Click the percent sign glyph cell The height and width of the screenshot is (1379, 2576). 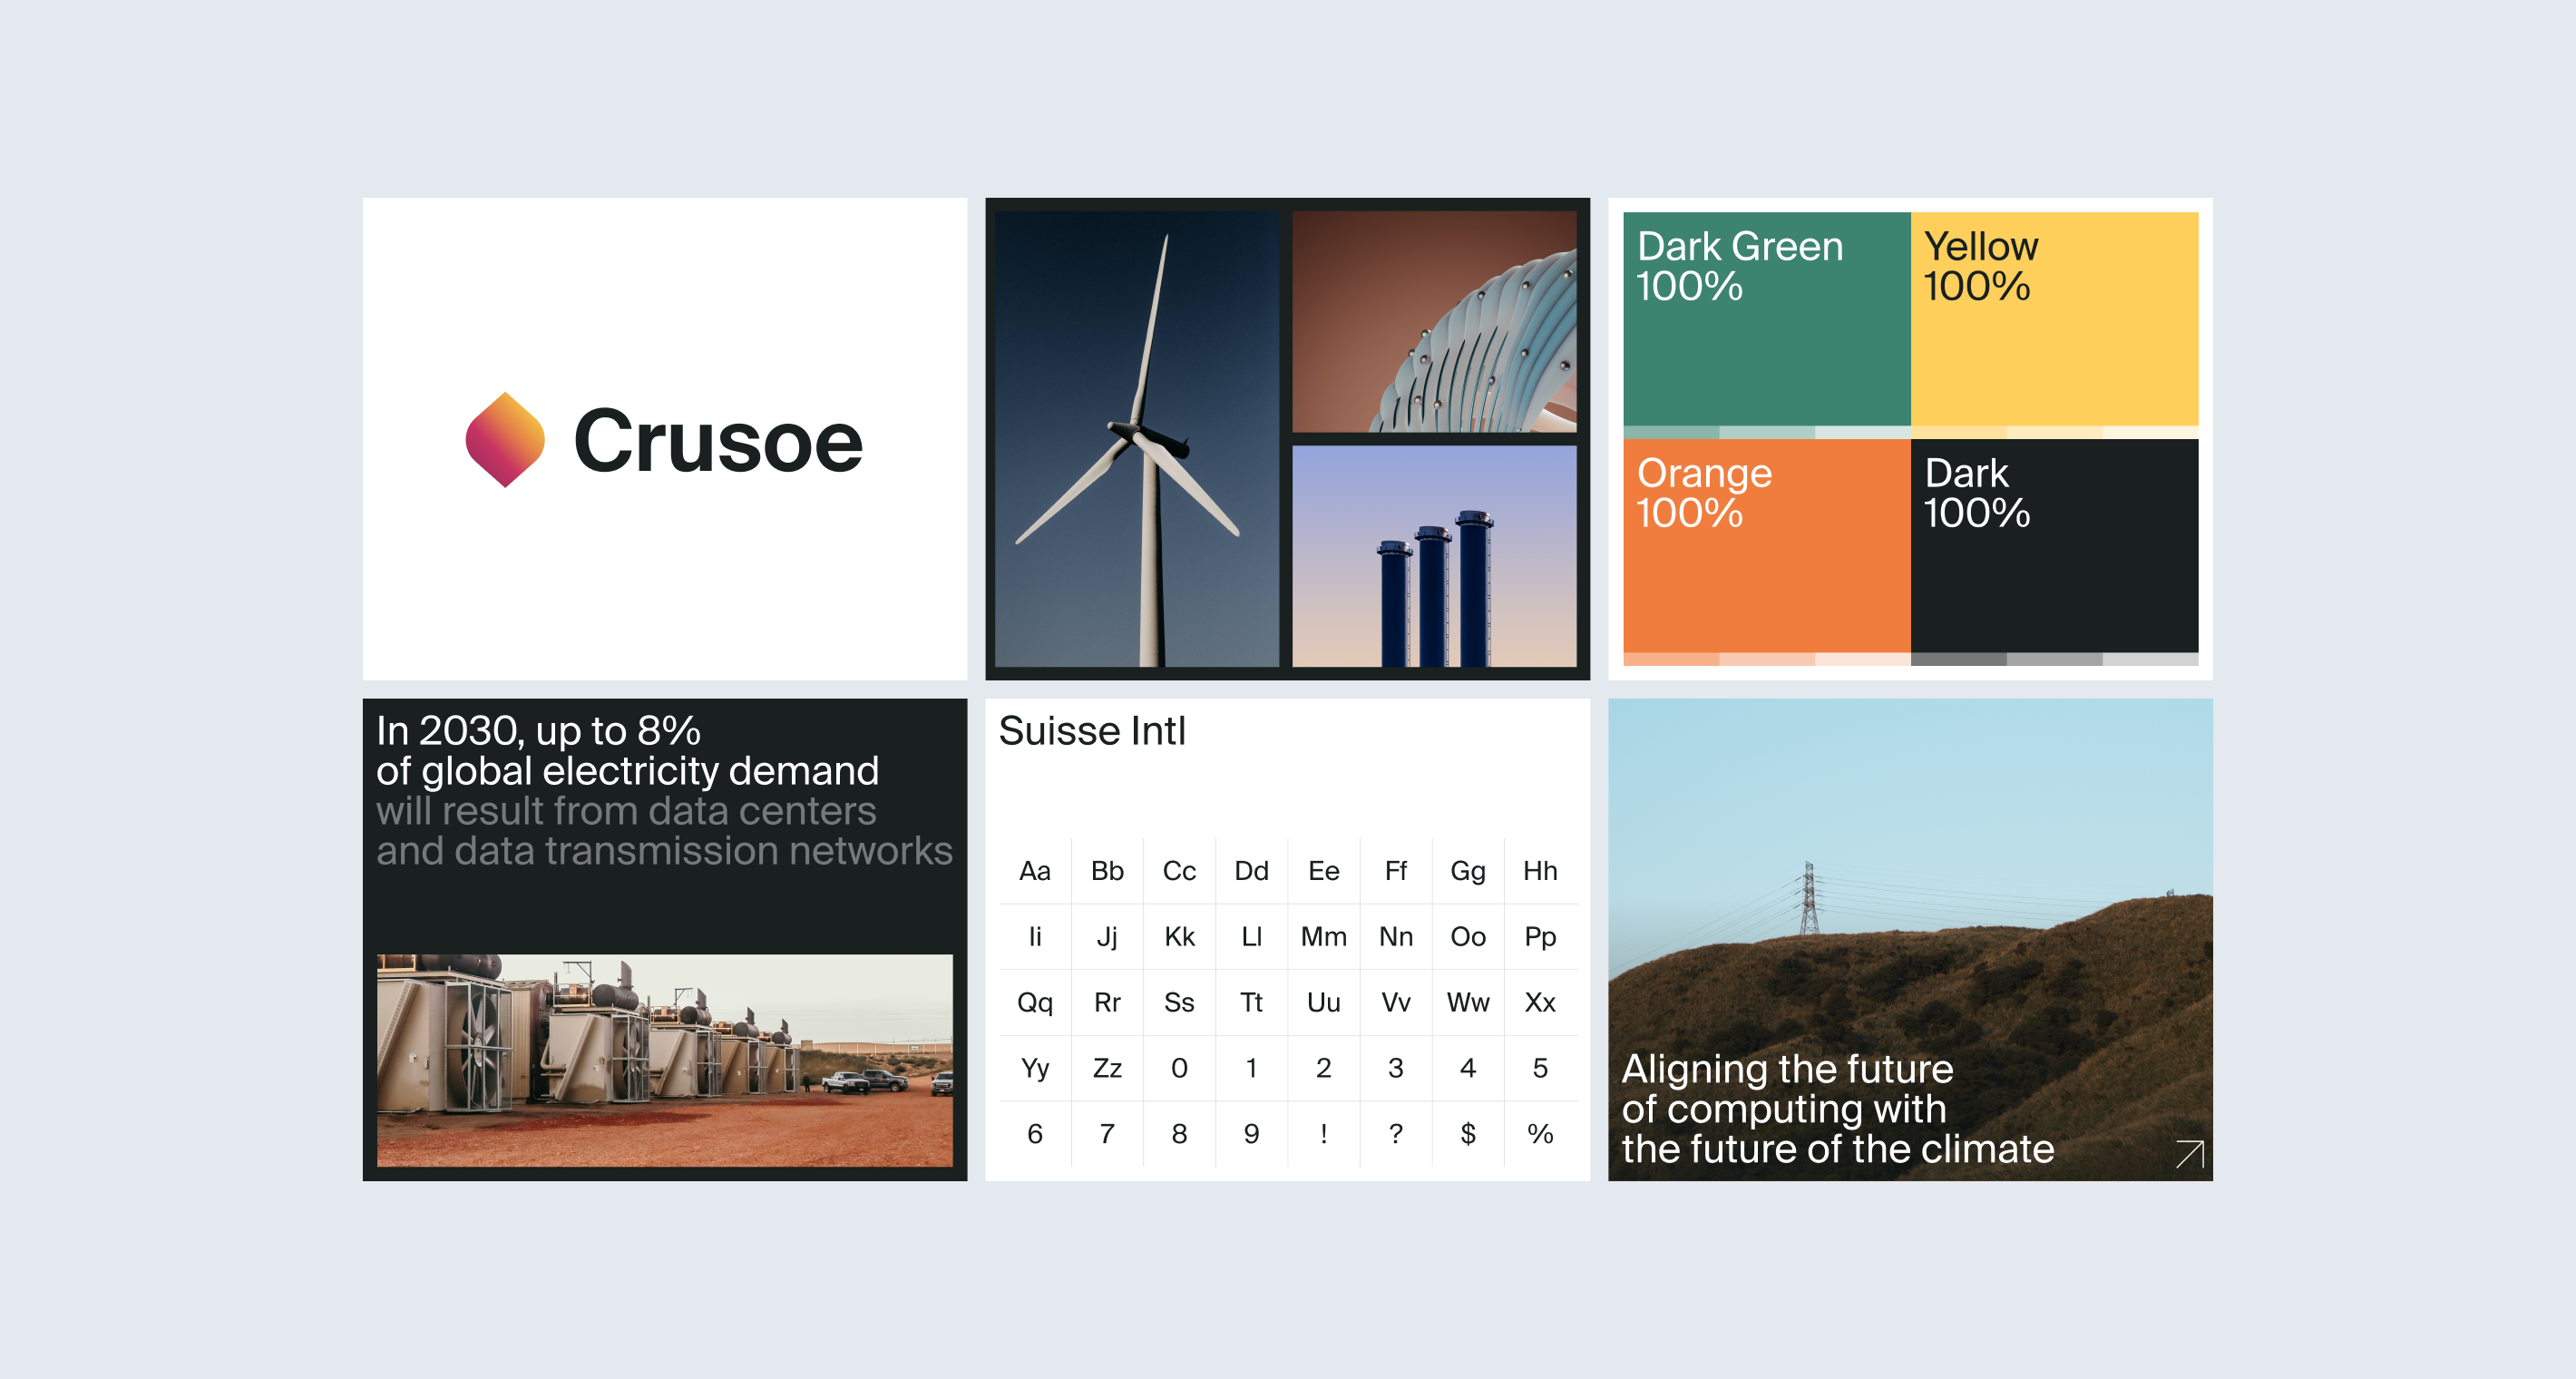[x=1540, y=1133]
